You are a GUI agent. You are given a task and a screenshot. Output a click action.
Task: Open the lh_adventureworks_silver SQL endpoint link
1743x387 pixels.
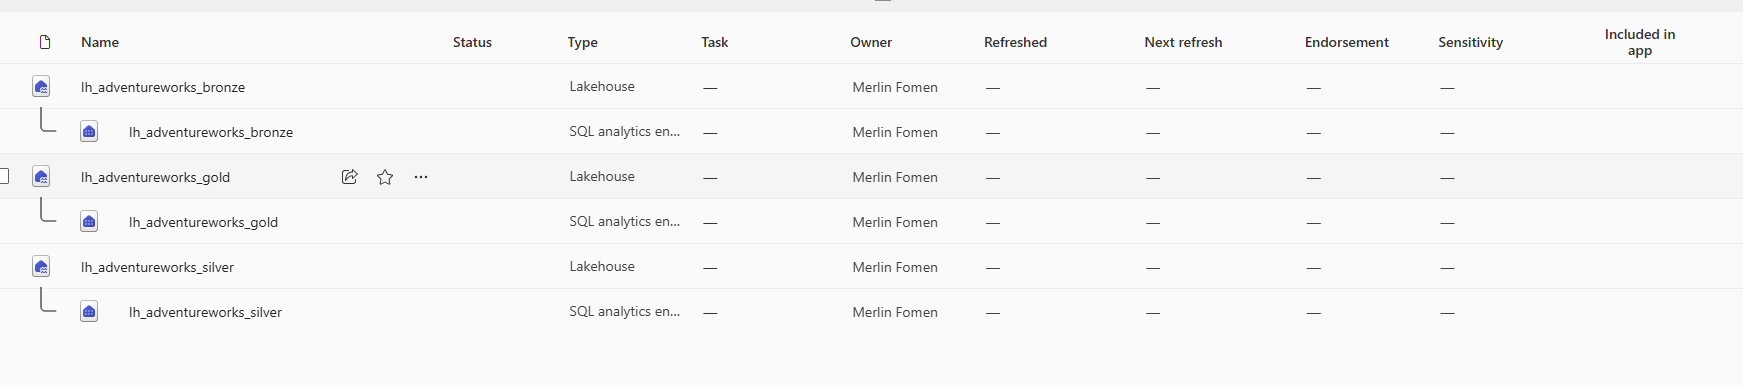click(205, 312)
